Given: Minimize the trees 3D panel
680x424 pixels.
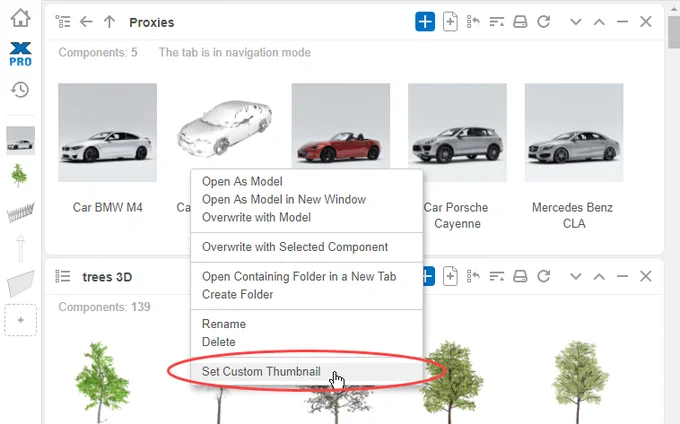Looking at the screenshot, I should click(622, 276).
